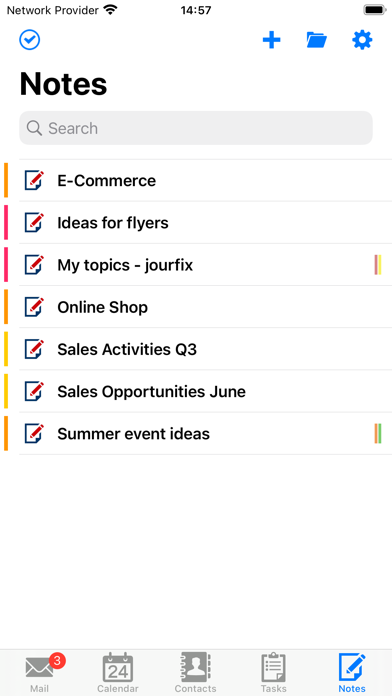The image size is (392, 696).
Task: Open settings via the gear icon
Action: coord(362,40)
